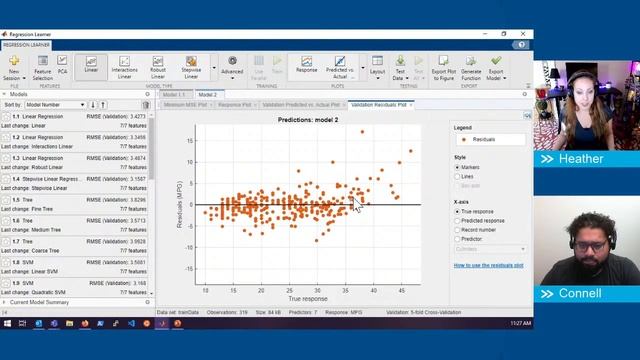Image resolution: width=640 pixels, height=360 pixels.
Task: Choose the Robust Linear model
Action: 158,67
